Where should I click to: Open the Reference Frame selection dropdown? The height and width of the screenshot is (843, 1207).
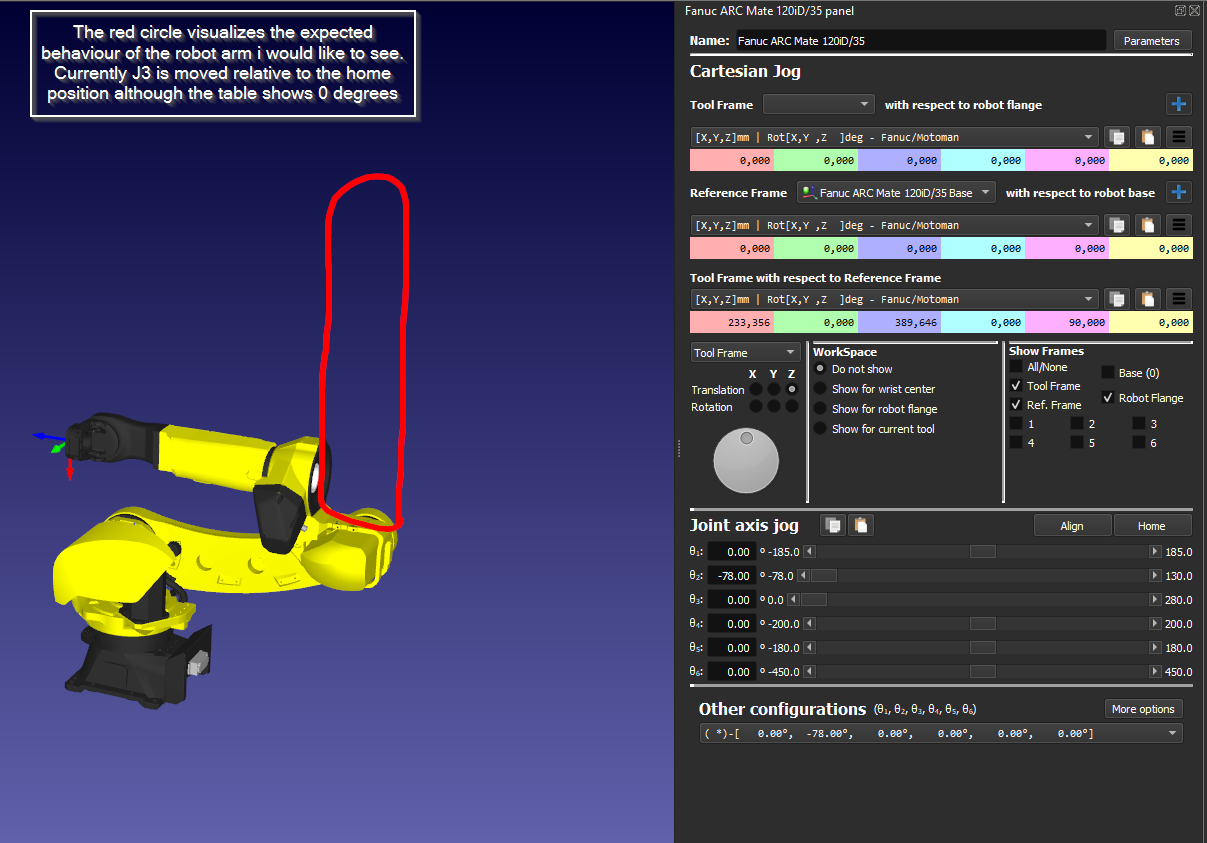[896, 192]
